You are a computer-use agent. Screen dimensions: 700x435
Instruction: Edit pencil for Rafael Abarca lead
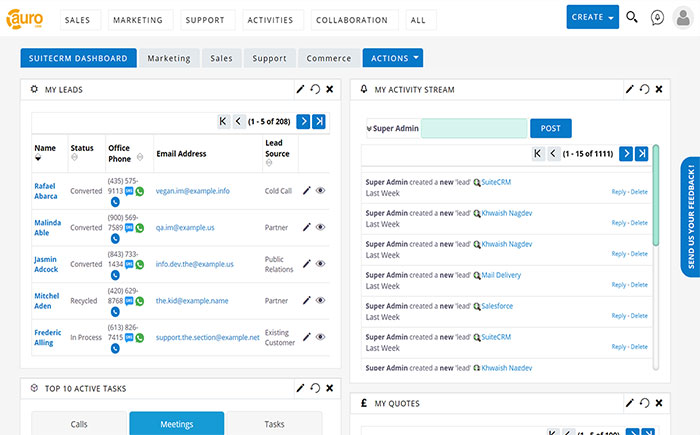(x=306, y=191)
